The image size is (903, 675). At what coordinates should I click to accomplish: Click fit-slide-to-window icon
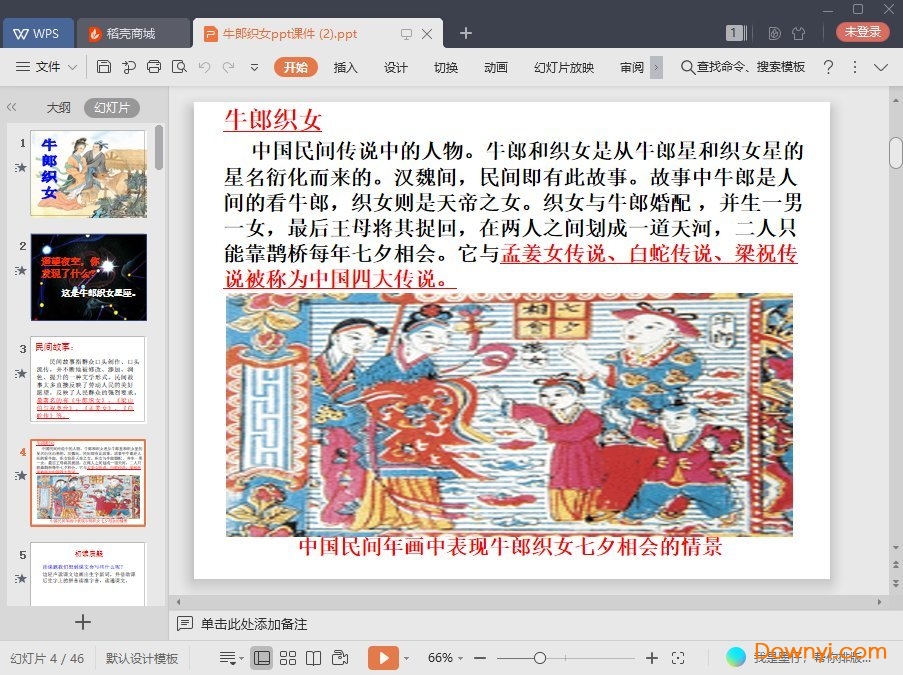coord(678,658)
